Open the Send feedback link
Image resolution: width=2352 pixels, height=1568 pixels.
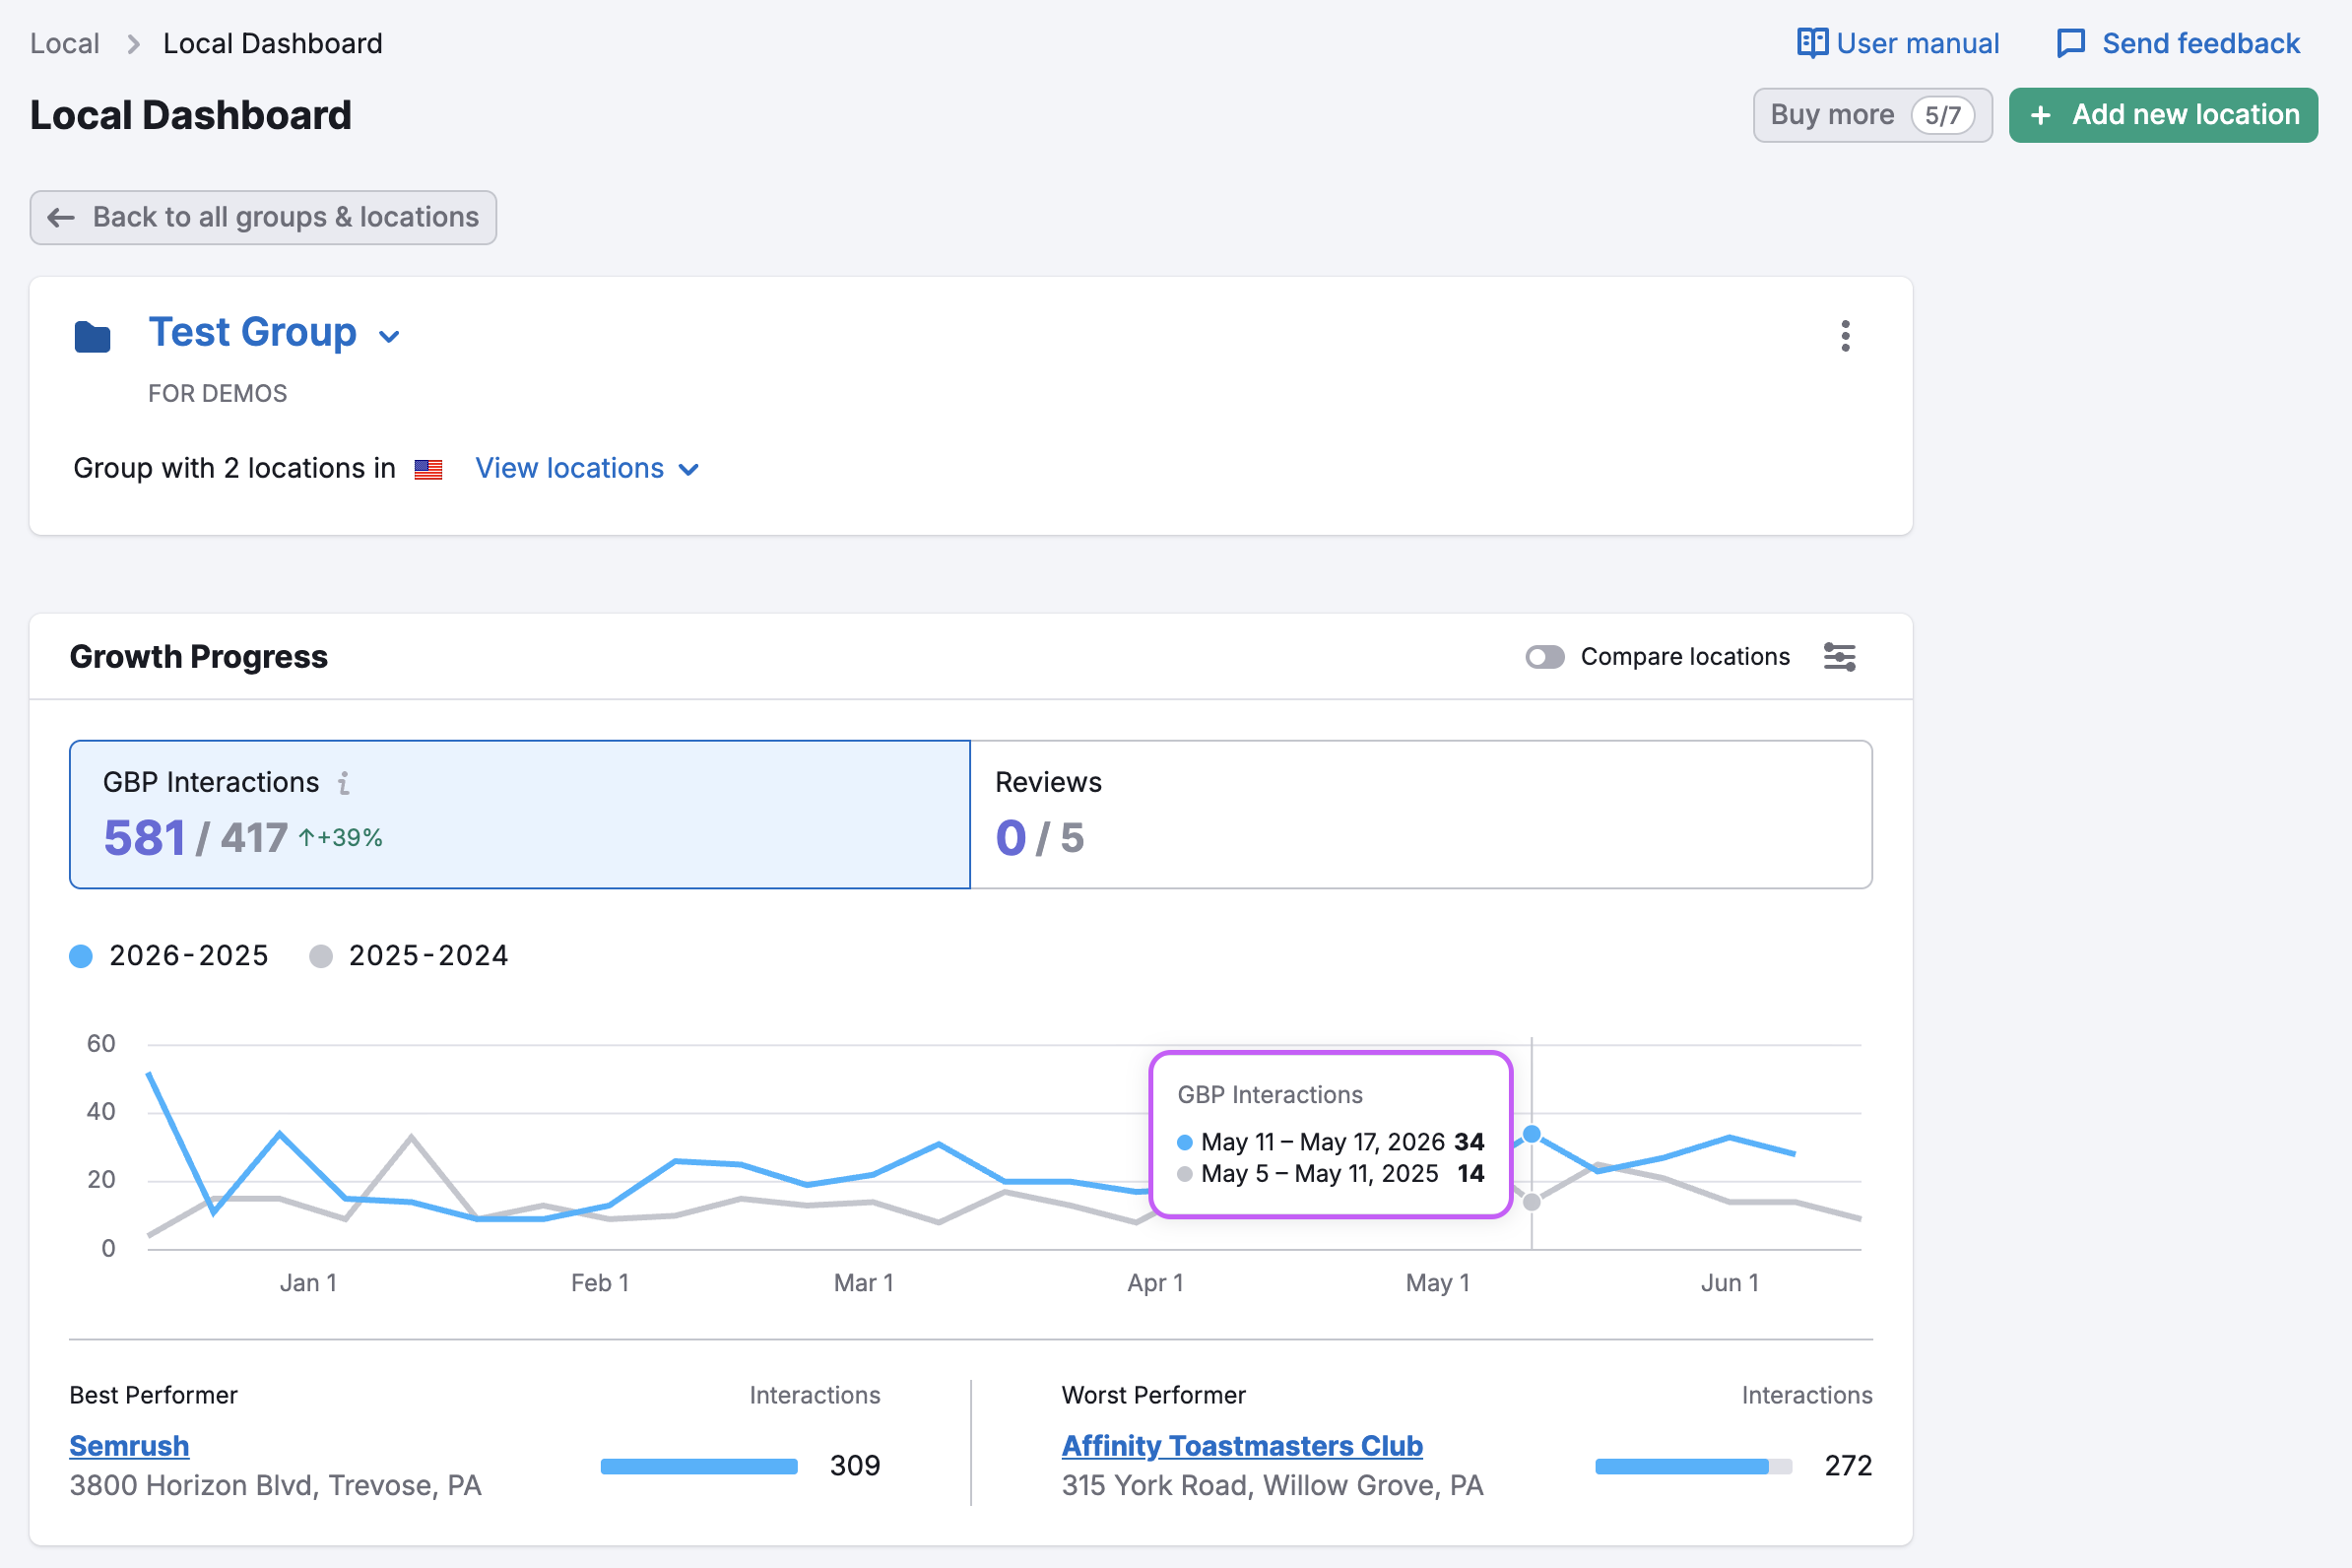point(2178,44)
